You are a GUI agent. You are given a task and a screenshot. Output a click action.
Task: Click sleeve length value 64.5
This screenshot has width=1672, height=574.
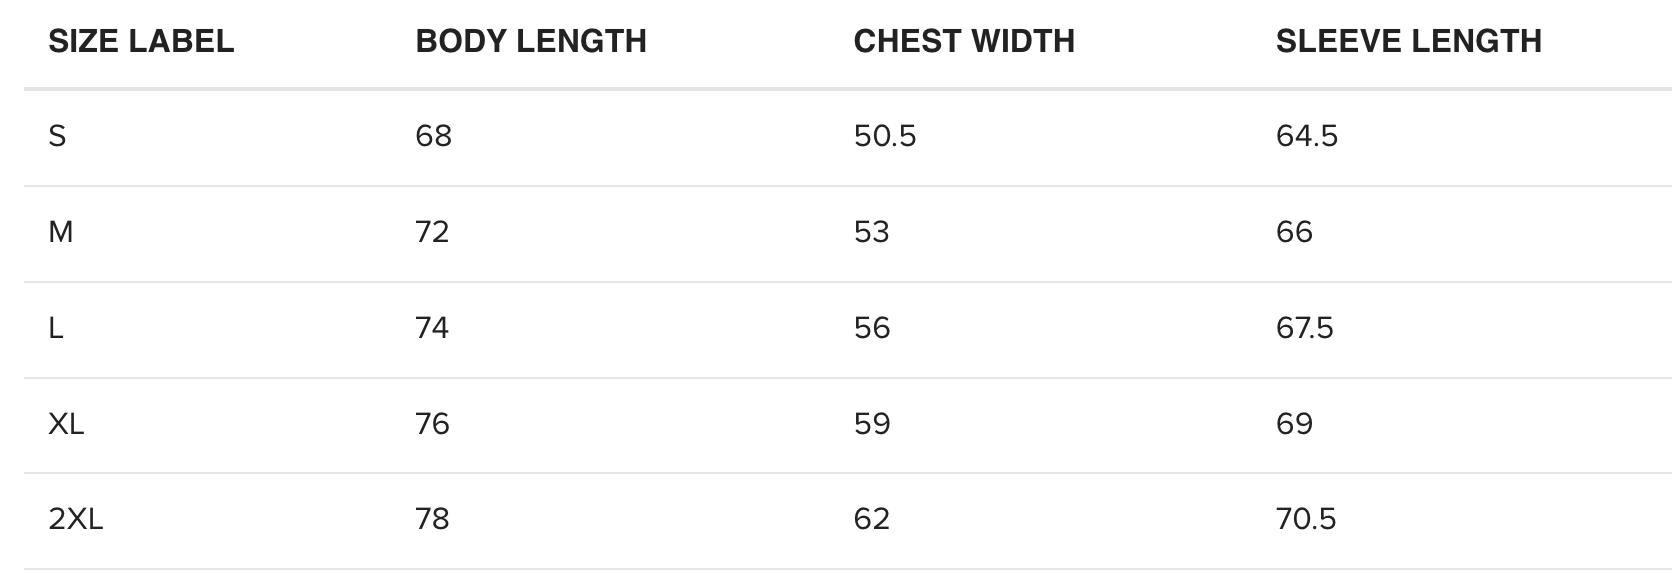(1306, 136)
